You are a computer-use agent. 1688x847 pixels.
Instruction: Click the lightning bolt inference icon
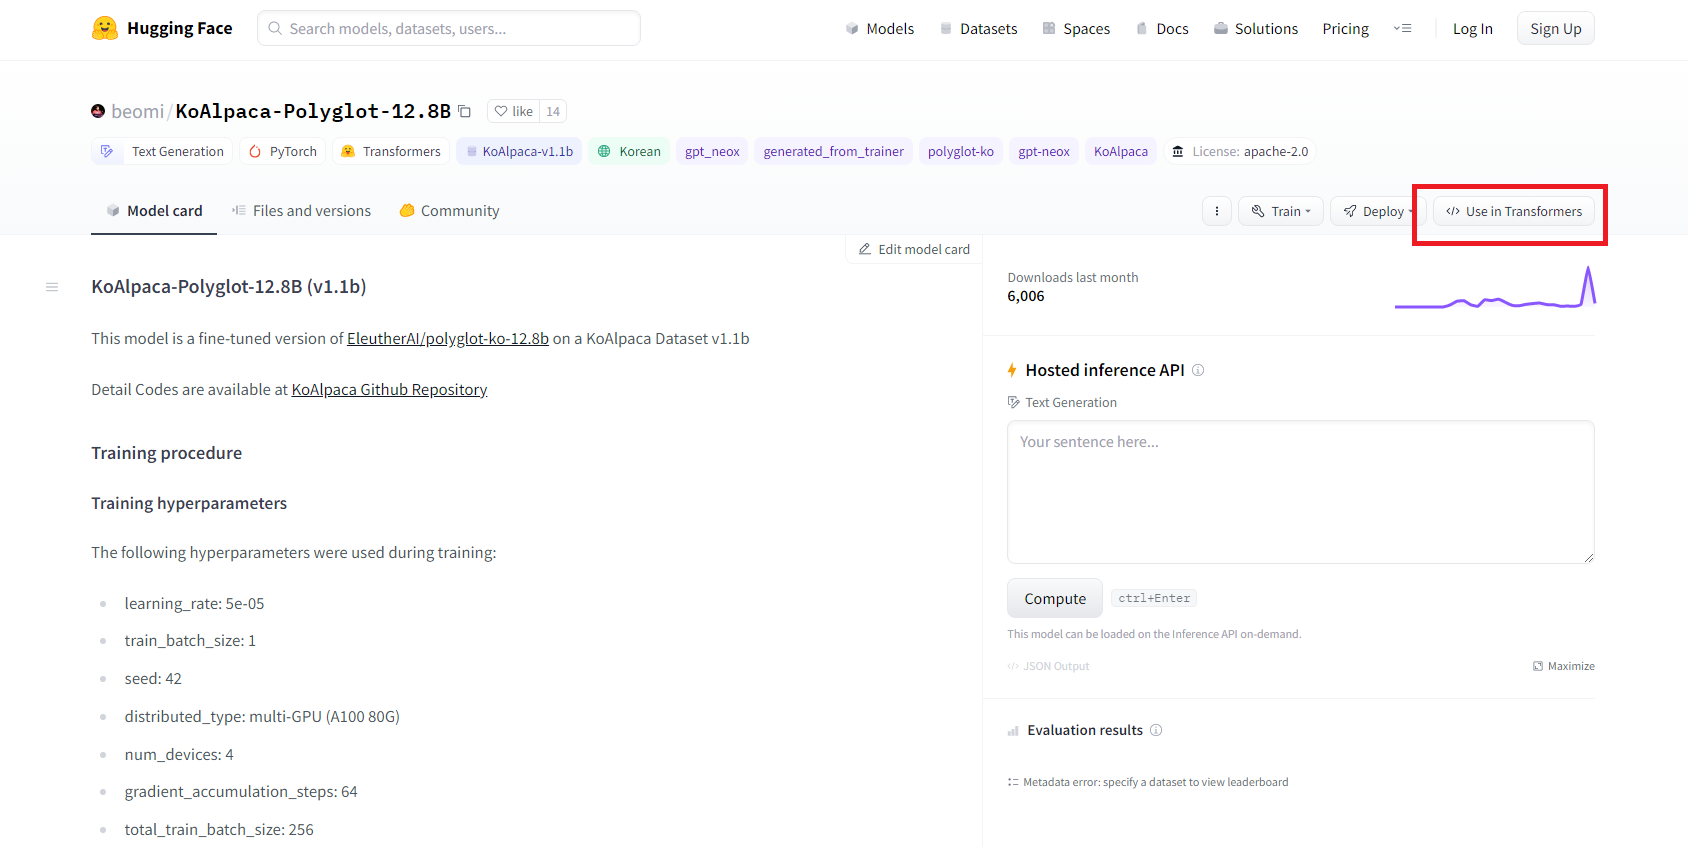tap(1012, 370)
